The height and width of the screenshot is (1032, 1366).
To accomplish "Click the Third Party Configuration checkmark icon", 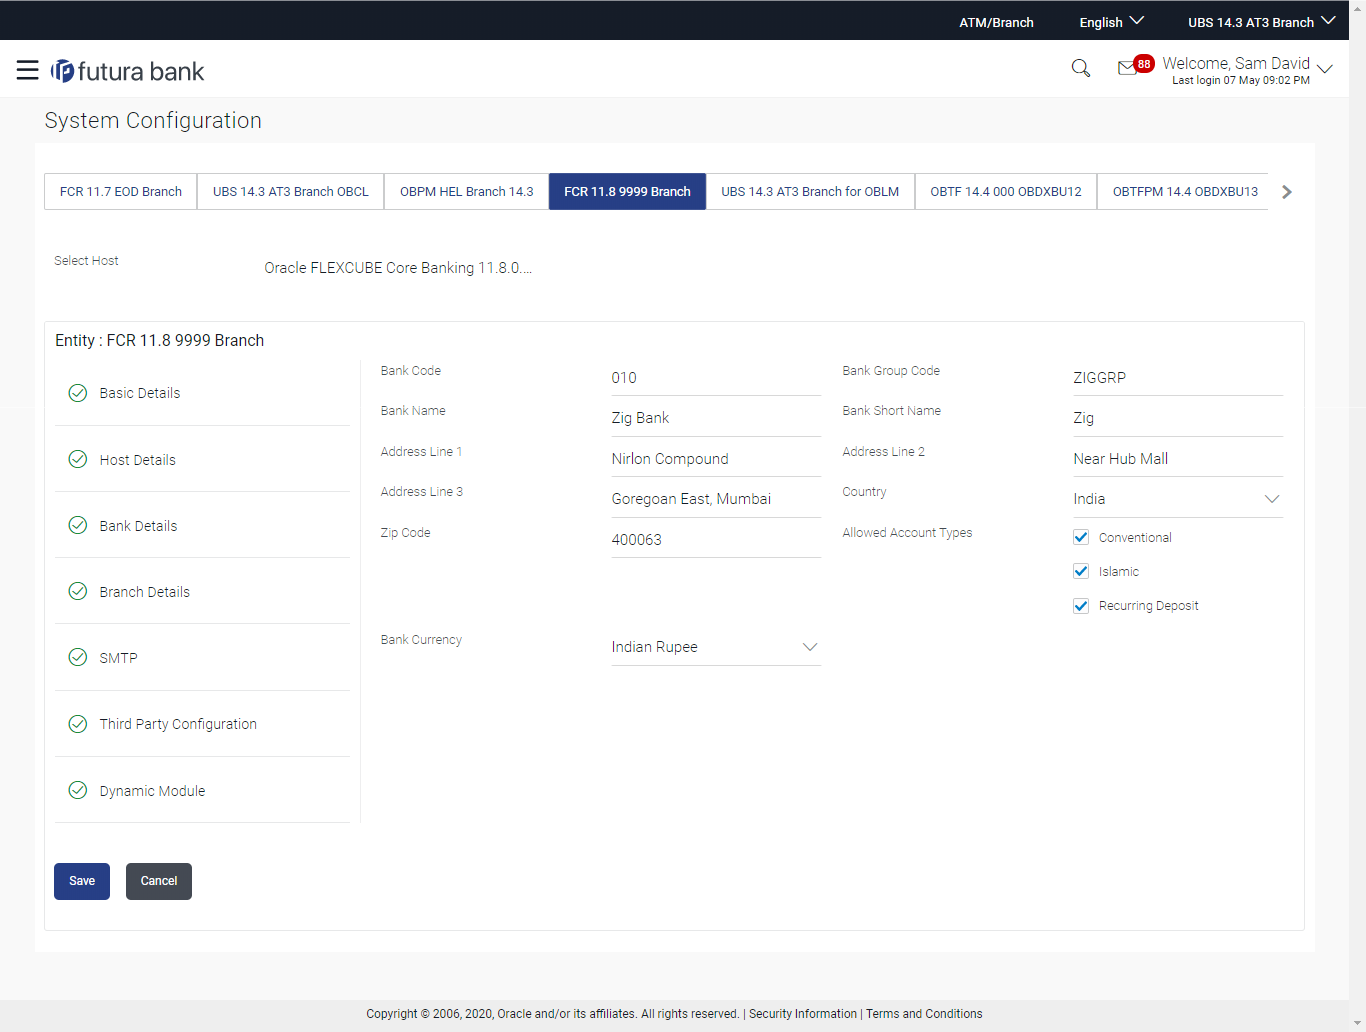I will coord(77,724).
